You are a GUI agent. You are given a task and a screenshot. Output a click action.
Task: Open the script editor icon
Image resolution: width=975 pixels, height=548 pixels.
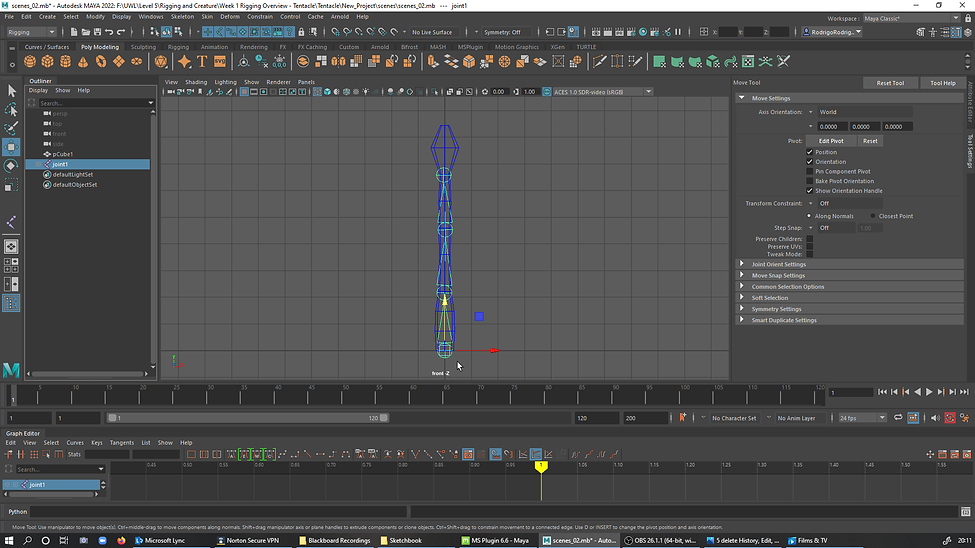click(x=966, y=512)
